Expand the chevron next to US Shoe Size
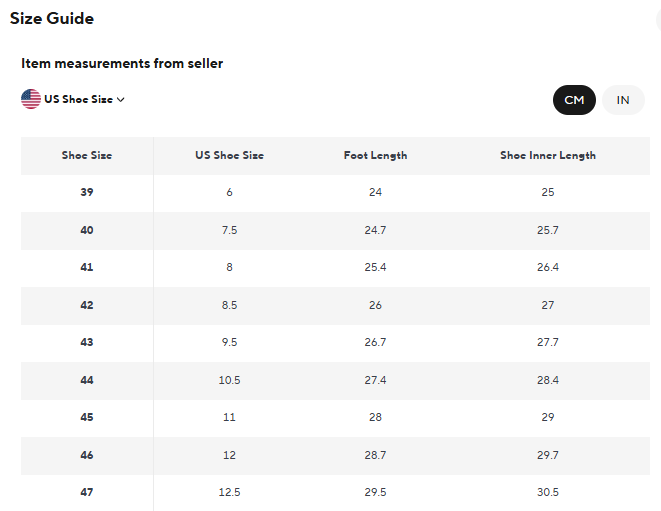661x511 pixels. click(121, 100)
